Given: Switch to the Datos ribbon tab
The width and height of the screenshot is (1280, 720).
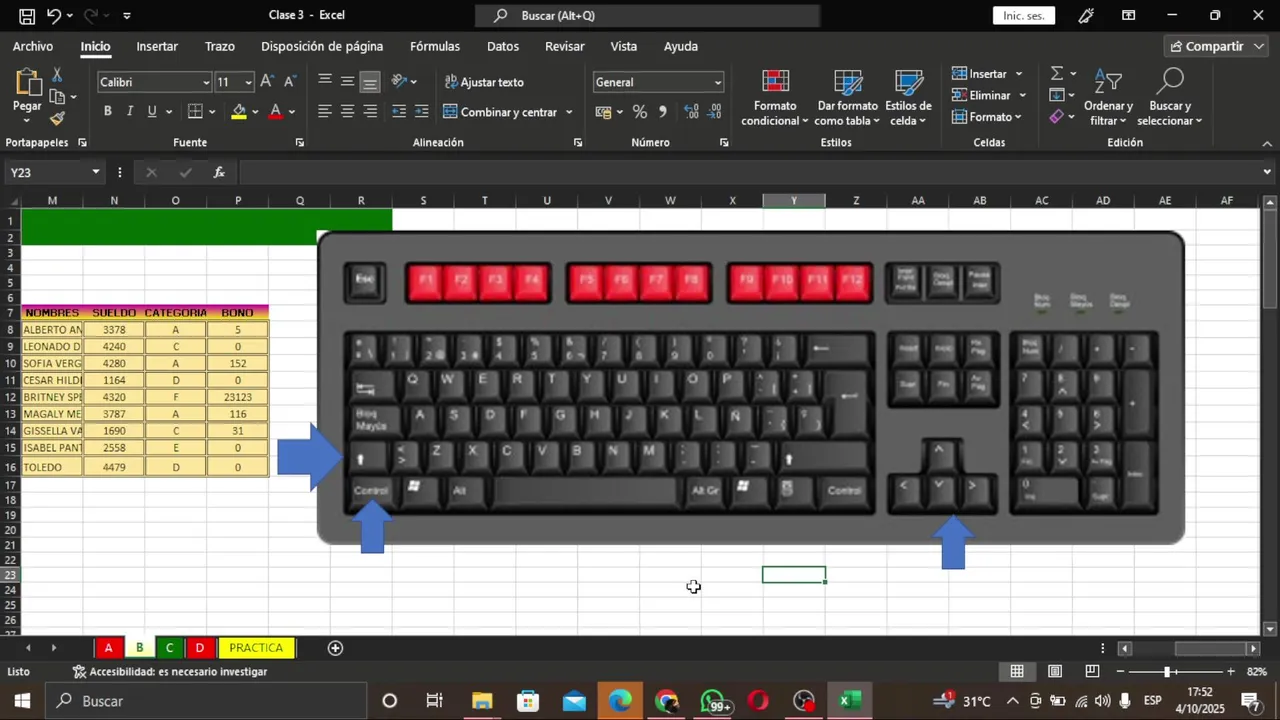Looking at the screenshot, I should point(503,46).
